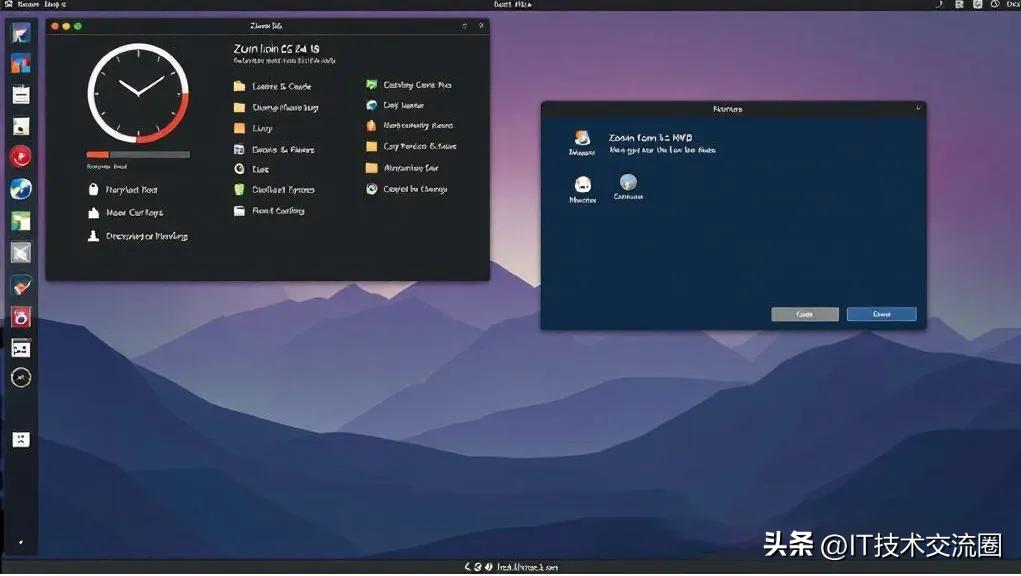Click the gray button in the blue dialog
Screen dimensions: 1021x576
(x=805, y=314)
